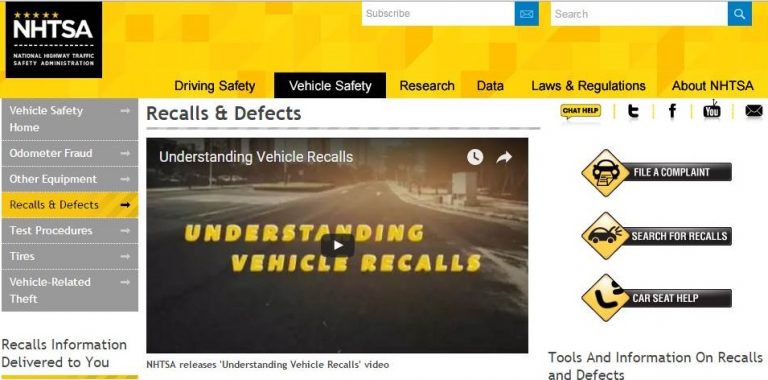The width and height of the screenshot is (768, 380).
Task: Open the Driving Safety menu
Action: [215, 86]
